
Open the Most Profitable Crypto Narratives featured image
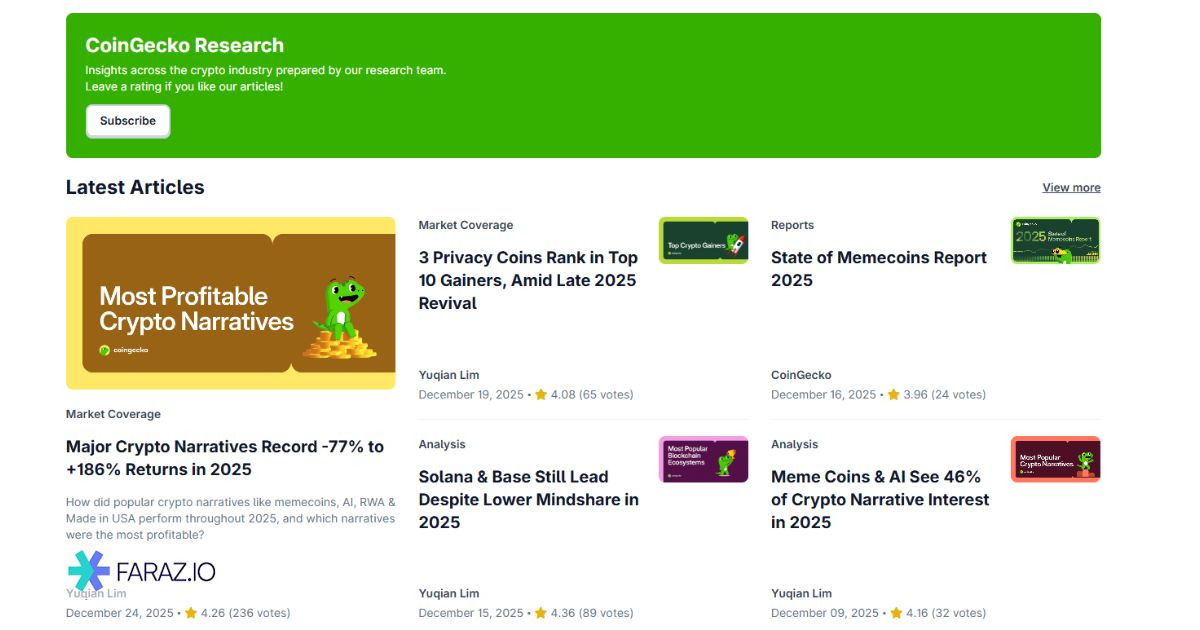(x=230, y=303)
